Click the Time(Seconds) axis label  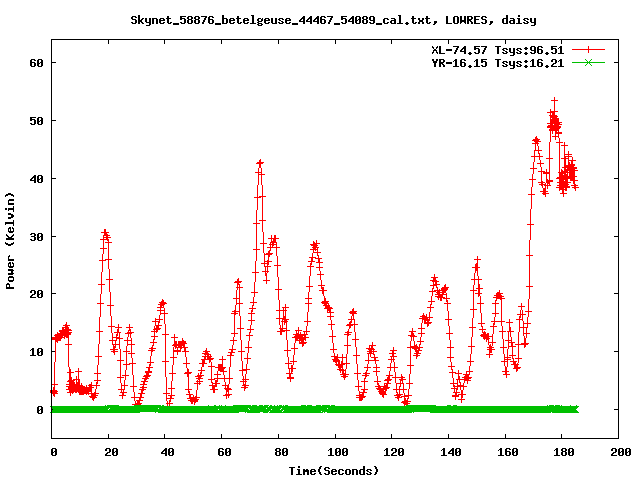[x=333, y=471]
